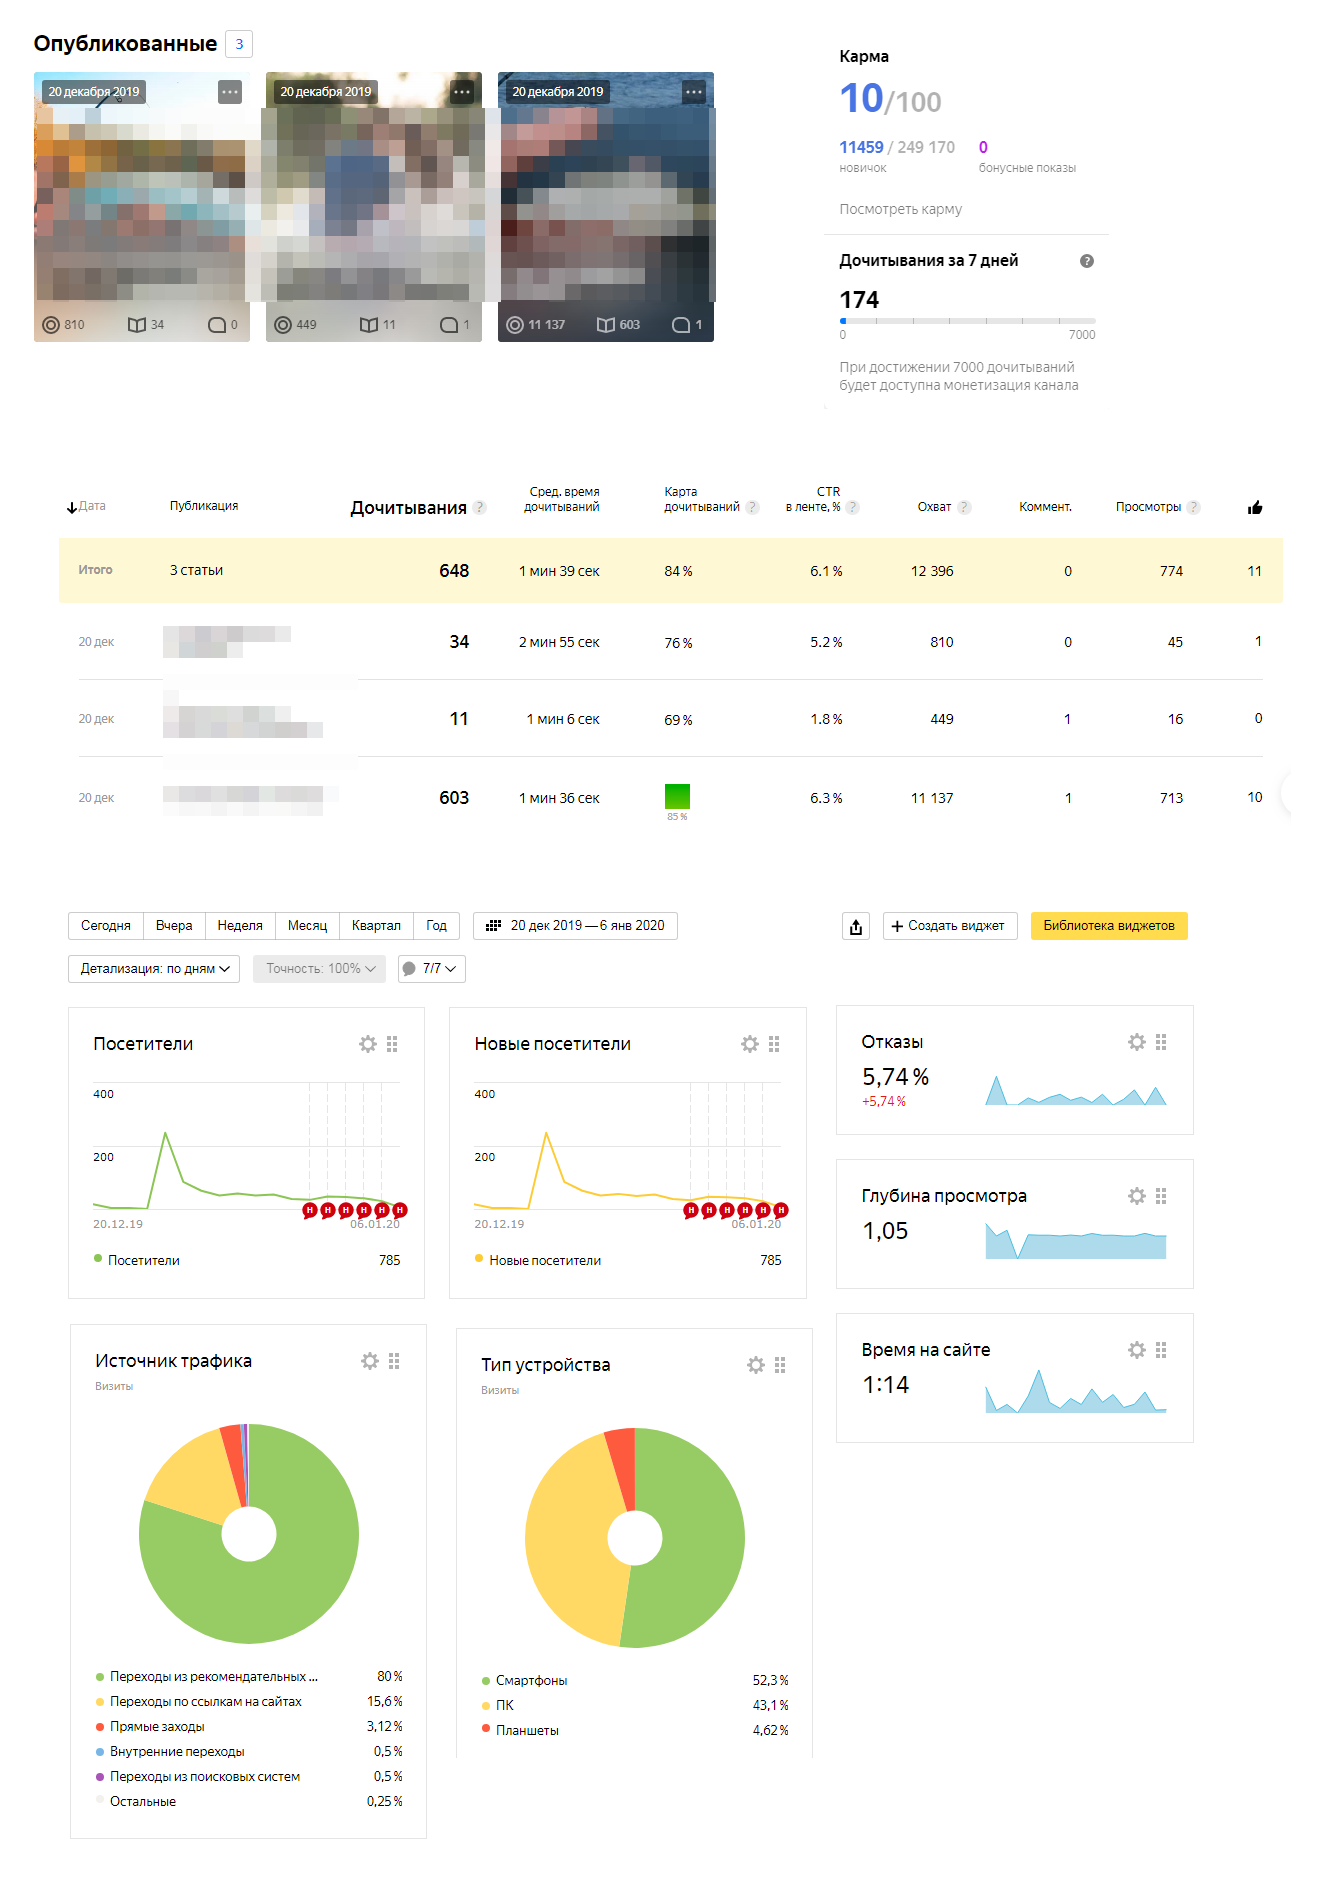
Task: Select the Неделя period tab
Action: 240,926
